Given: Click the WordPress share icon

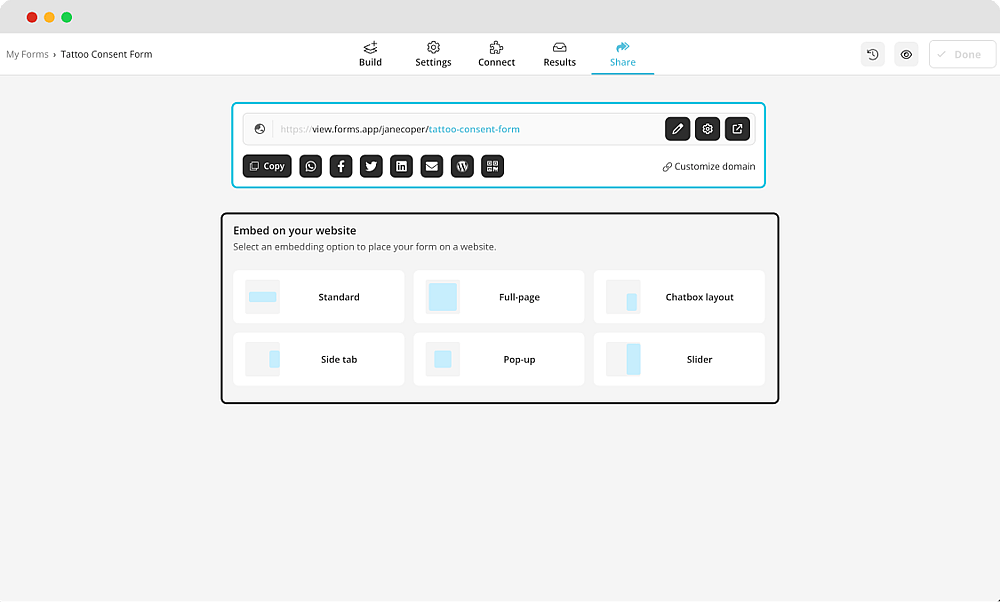Looking at the screenshot, I should (462, 166).
